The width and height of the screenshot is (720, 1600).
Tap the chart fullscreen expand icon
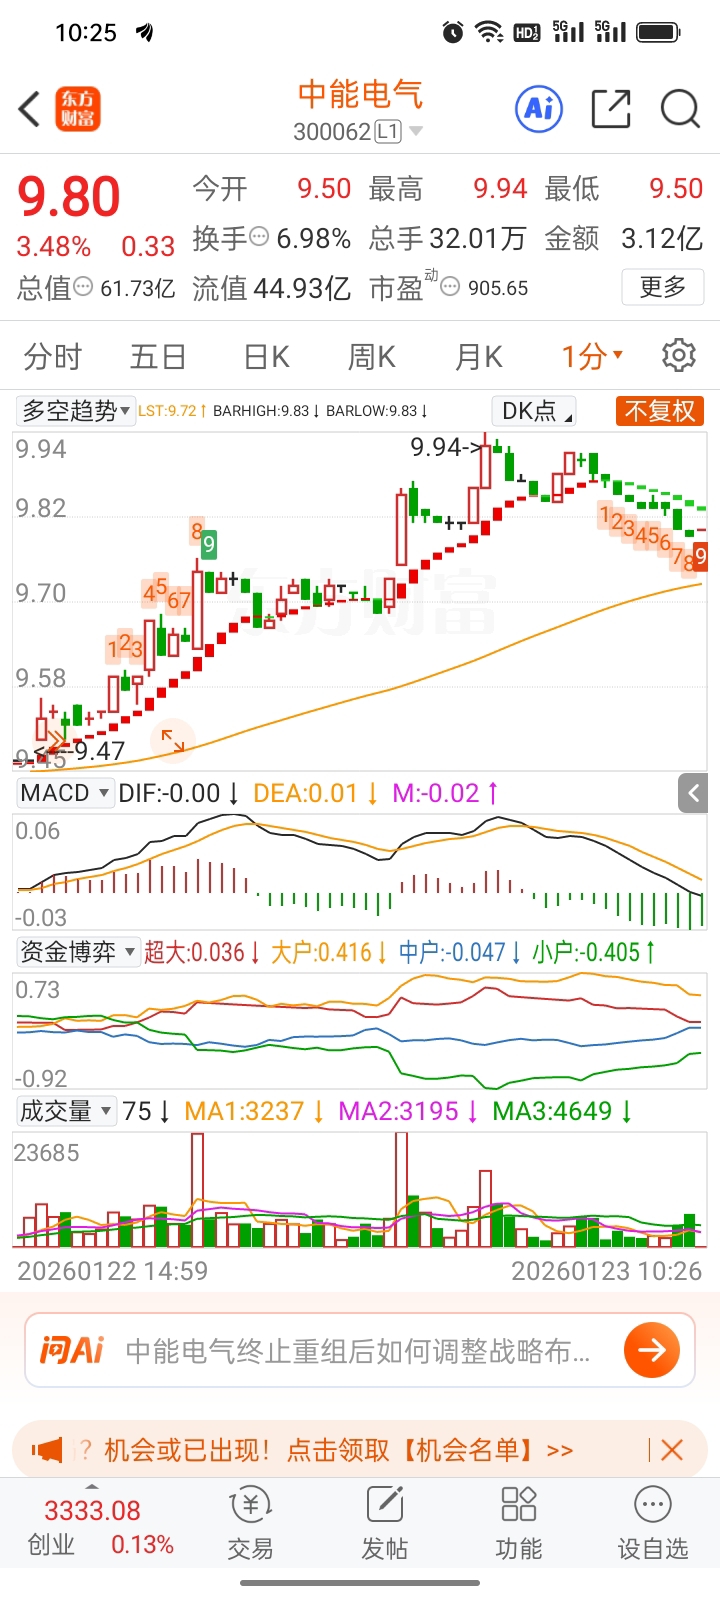coord(173,741)
